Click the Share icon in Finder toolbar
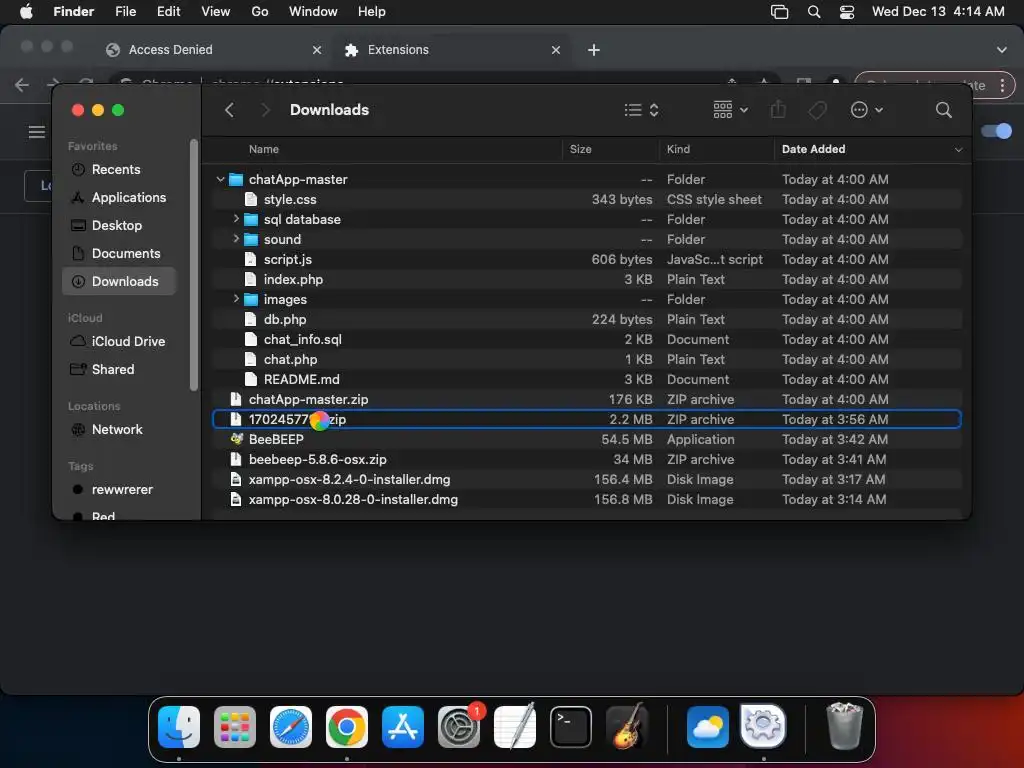The width and height of the screenshot is (1024, 768). click(x=778, y=110)
